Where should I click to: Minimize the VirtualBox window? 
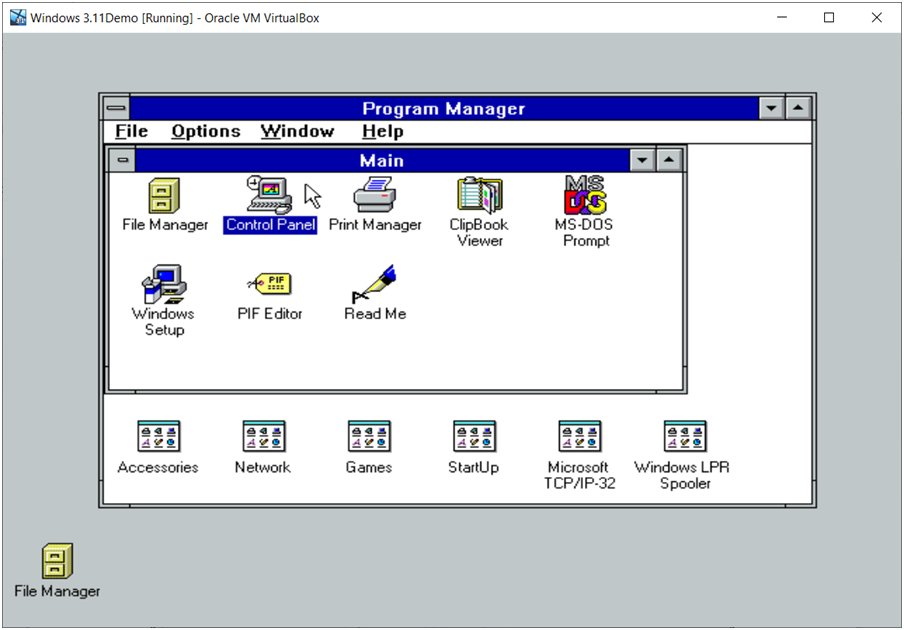(x=782, y=18)
